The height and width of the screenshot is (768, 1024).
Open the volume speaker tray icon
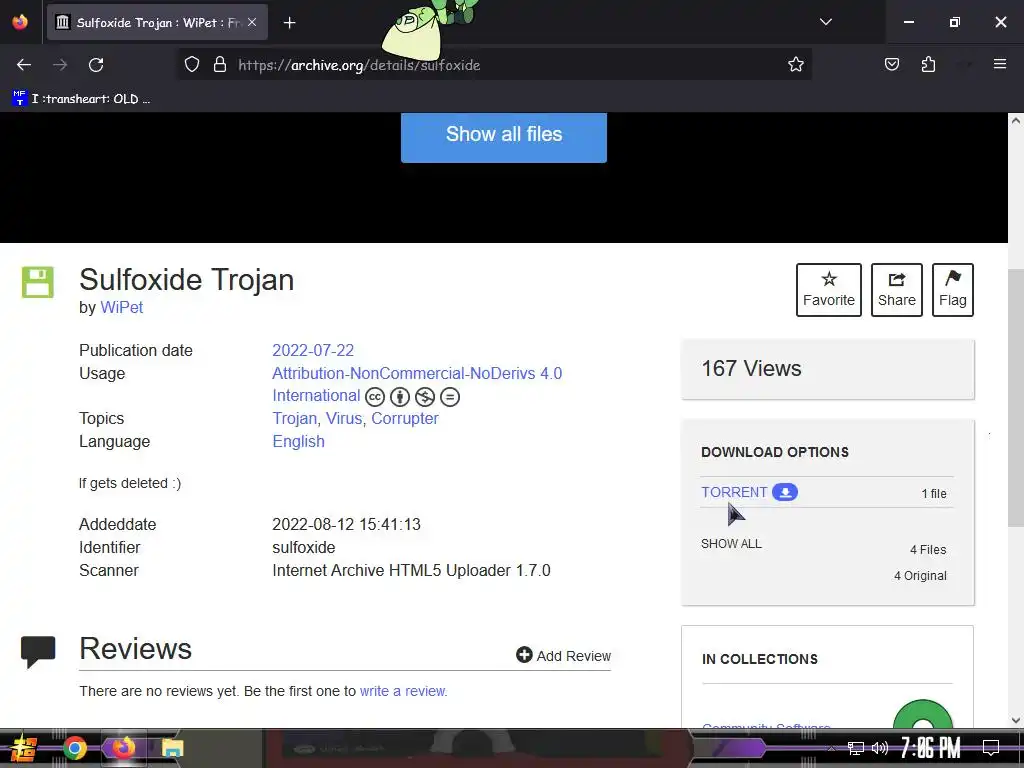[x=880, y=748]
